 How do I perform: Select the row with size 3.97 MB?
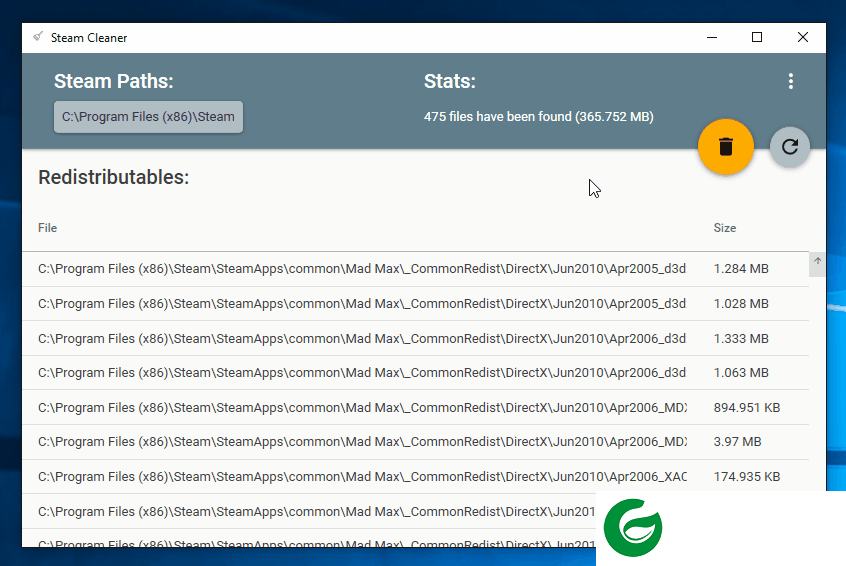(x=415, y=442)
